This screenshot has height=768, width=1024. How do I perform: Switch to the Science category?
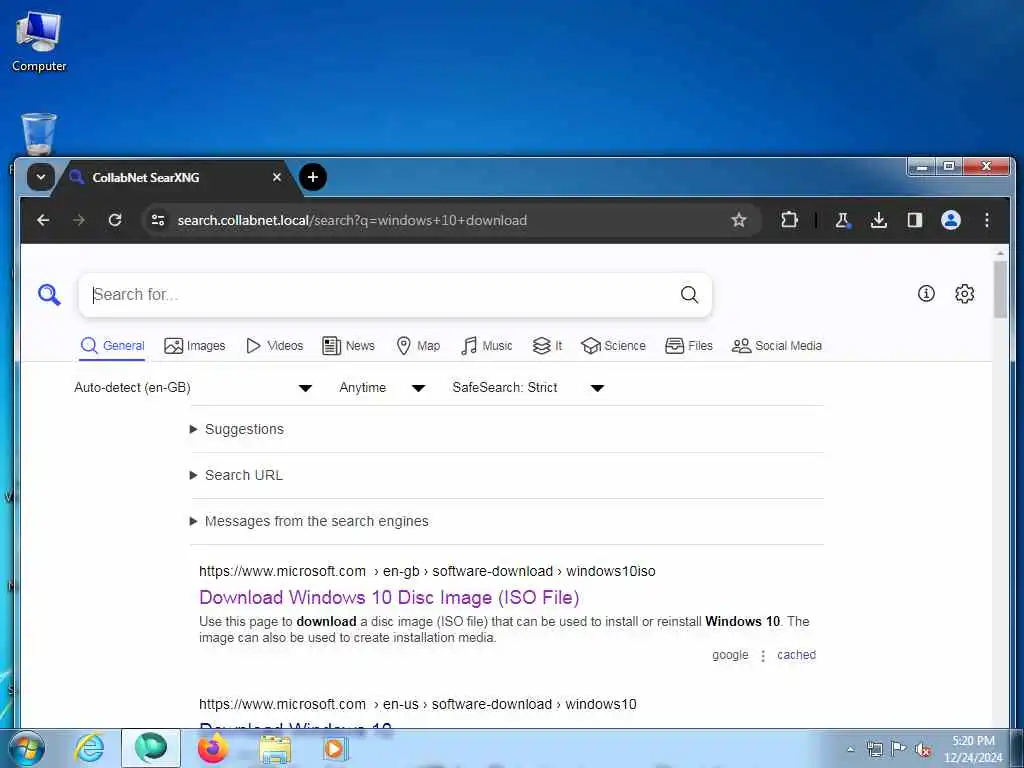click(613, 345)
